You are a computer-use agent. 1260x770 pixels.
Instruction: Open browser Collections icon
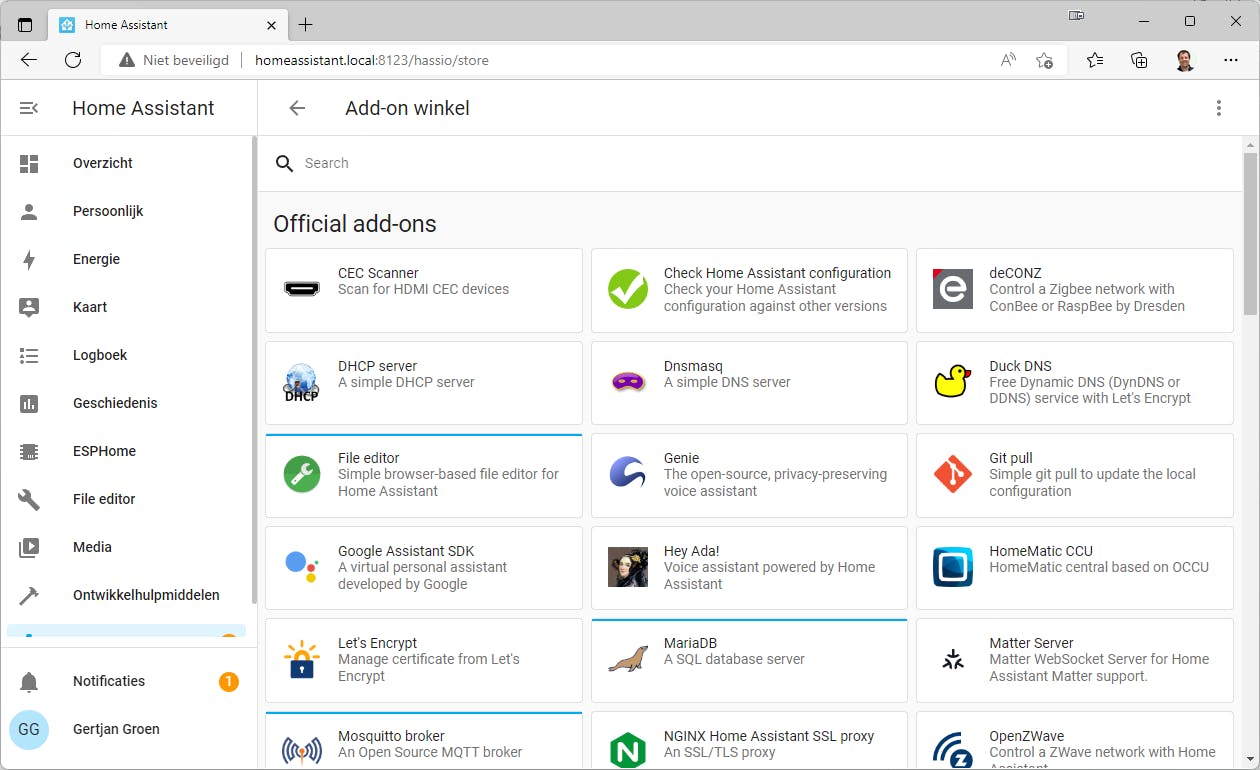coord(1139,60)
